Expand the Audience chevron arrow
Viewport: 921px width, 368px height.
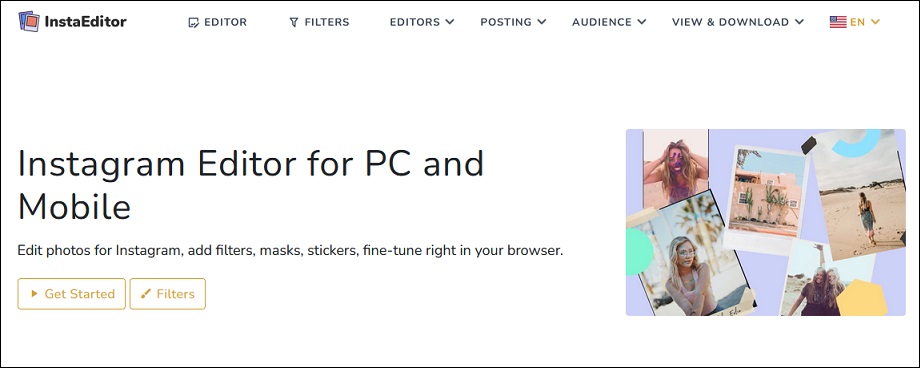[641, 22]
